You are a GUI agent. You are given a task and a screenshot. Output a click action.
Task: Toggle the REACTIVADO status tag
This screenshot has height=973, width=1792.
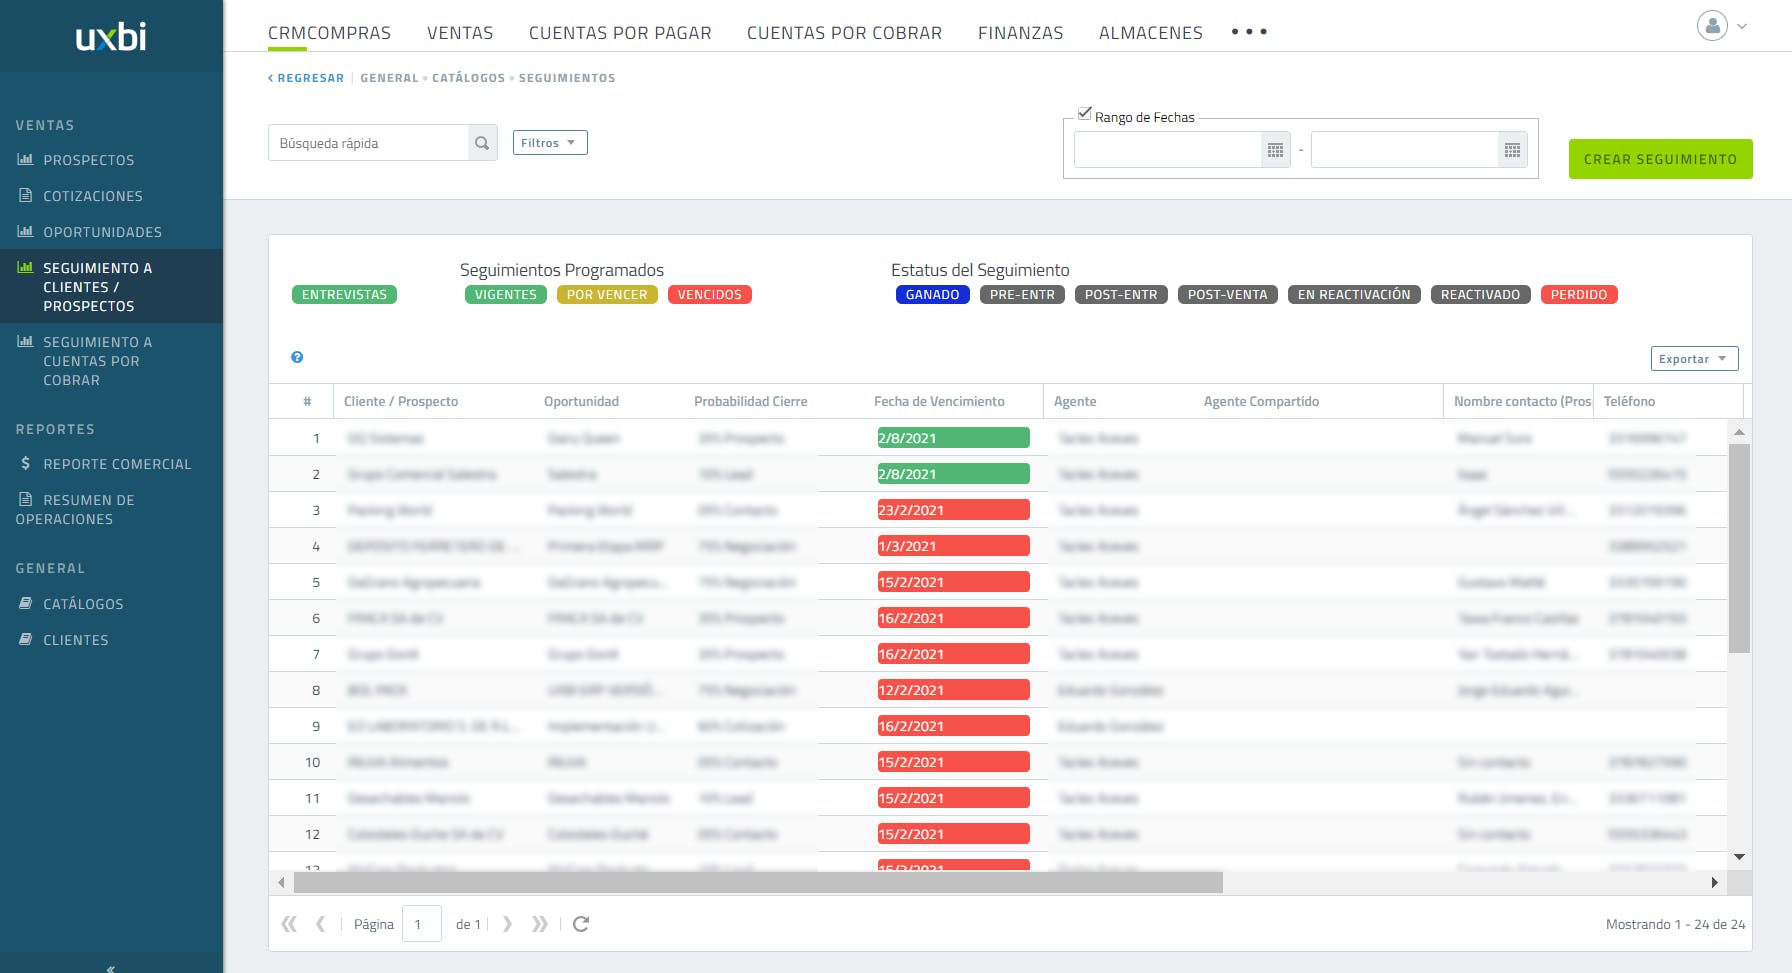pos(1481,295)
